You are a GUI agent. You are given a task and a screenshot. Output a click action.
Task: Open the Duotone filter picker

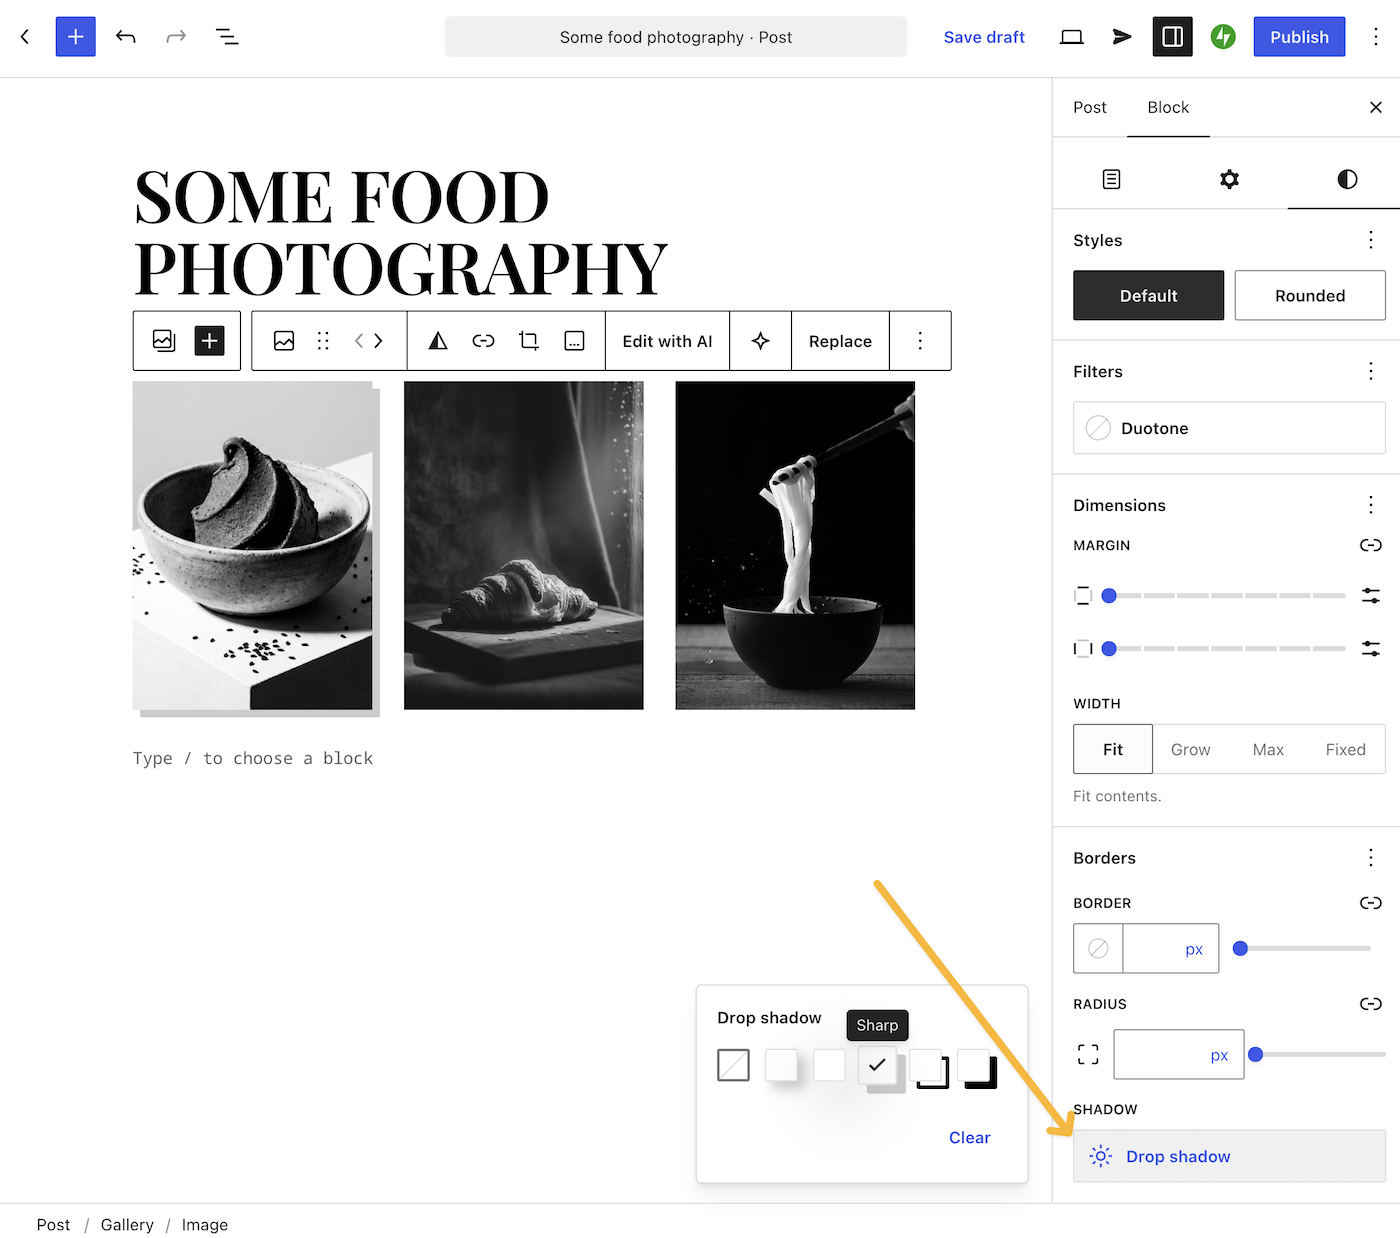(x=1229, y=428)
